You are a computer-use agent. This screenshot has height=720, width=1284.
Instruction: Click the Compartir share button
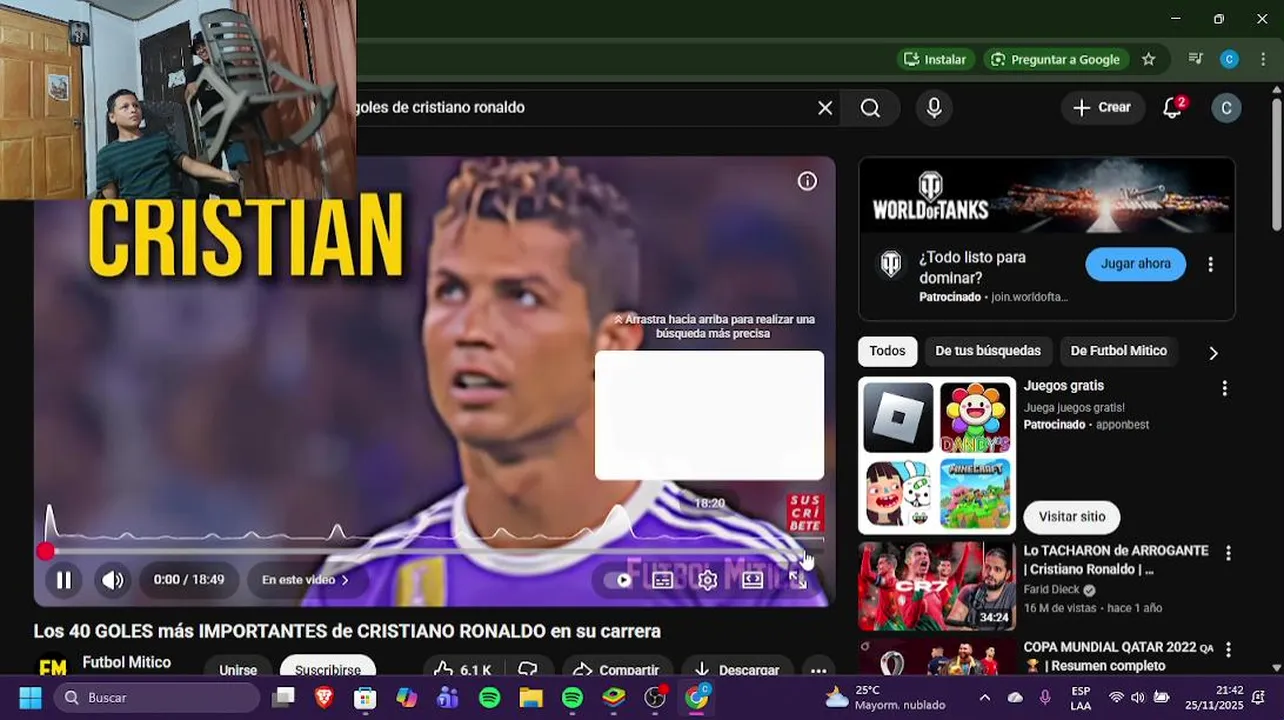click(616, 669)
